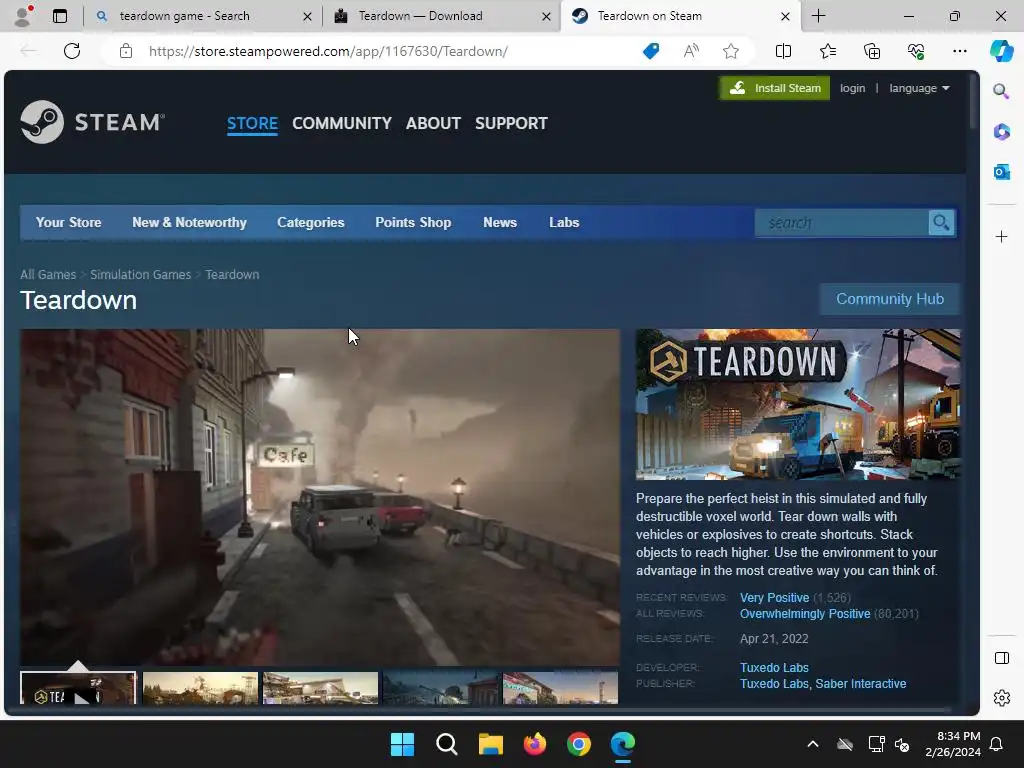Open the Windows Start menu

pos(402,744)
